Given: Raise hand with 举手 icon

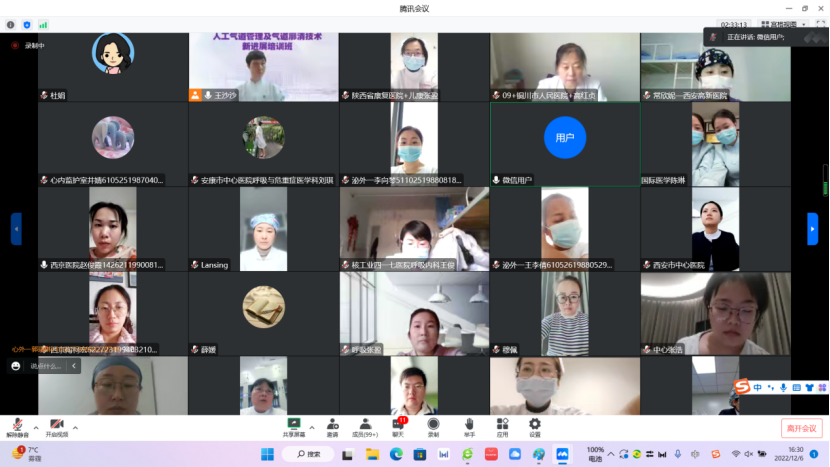Looking at the screenshot, I should (468, 427).
